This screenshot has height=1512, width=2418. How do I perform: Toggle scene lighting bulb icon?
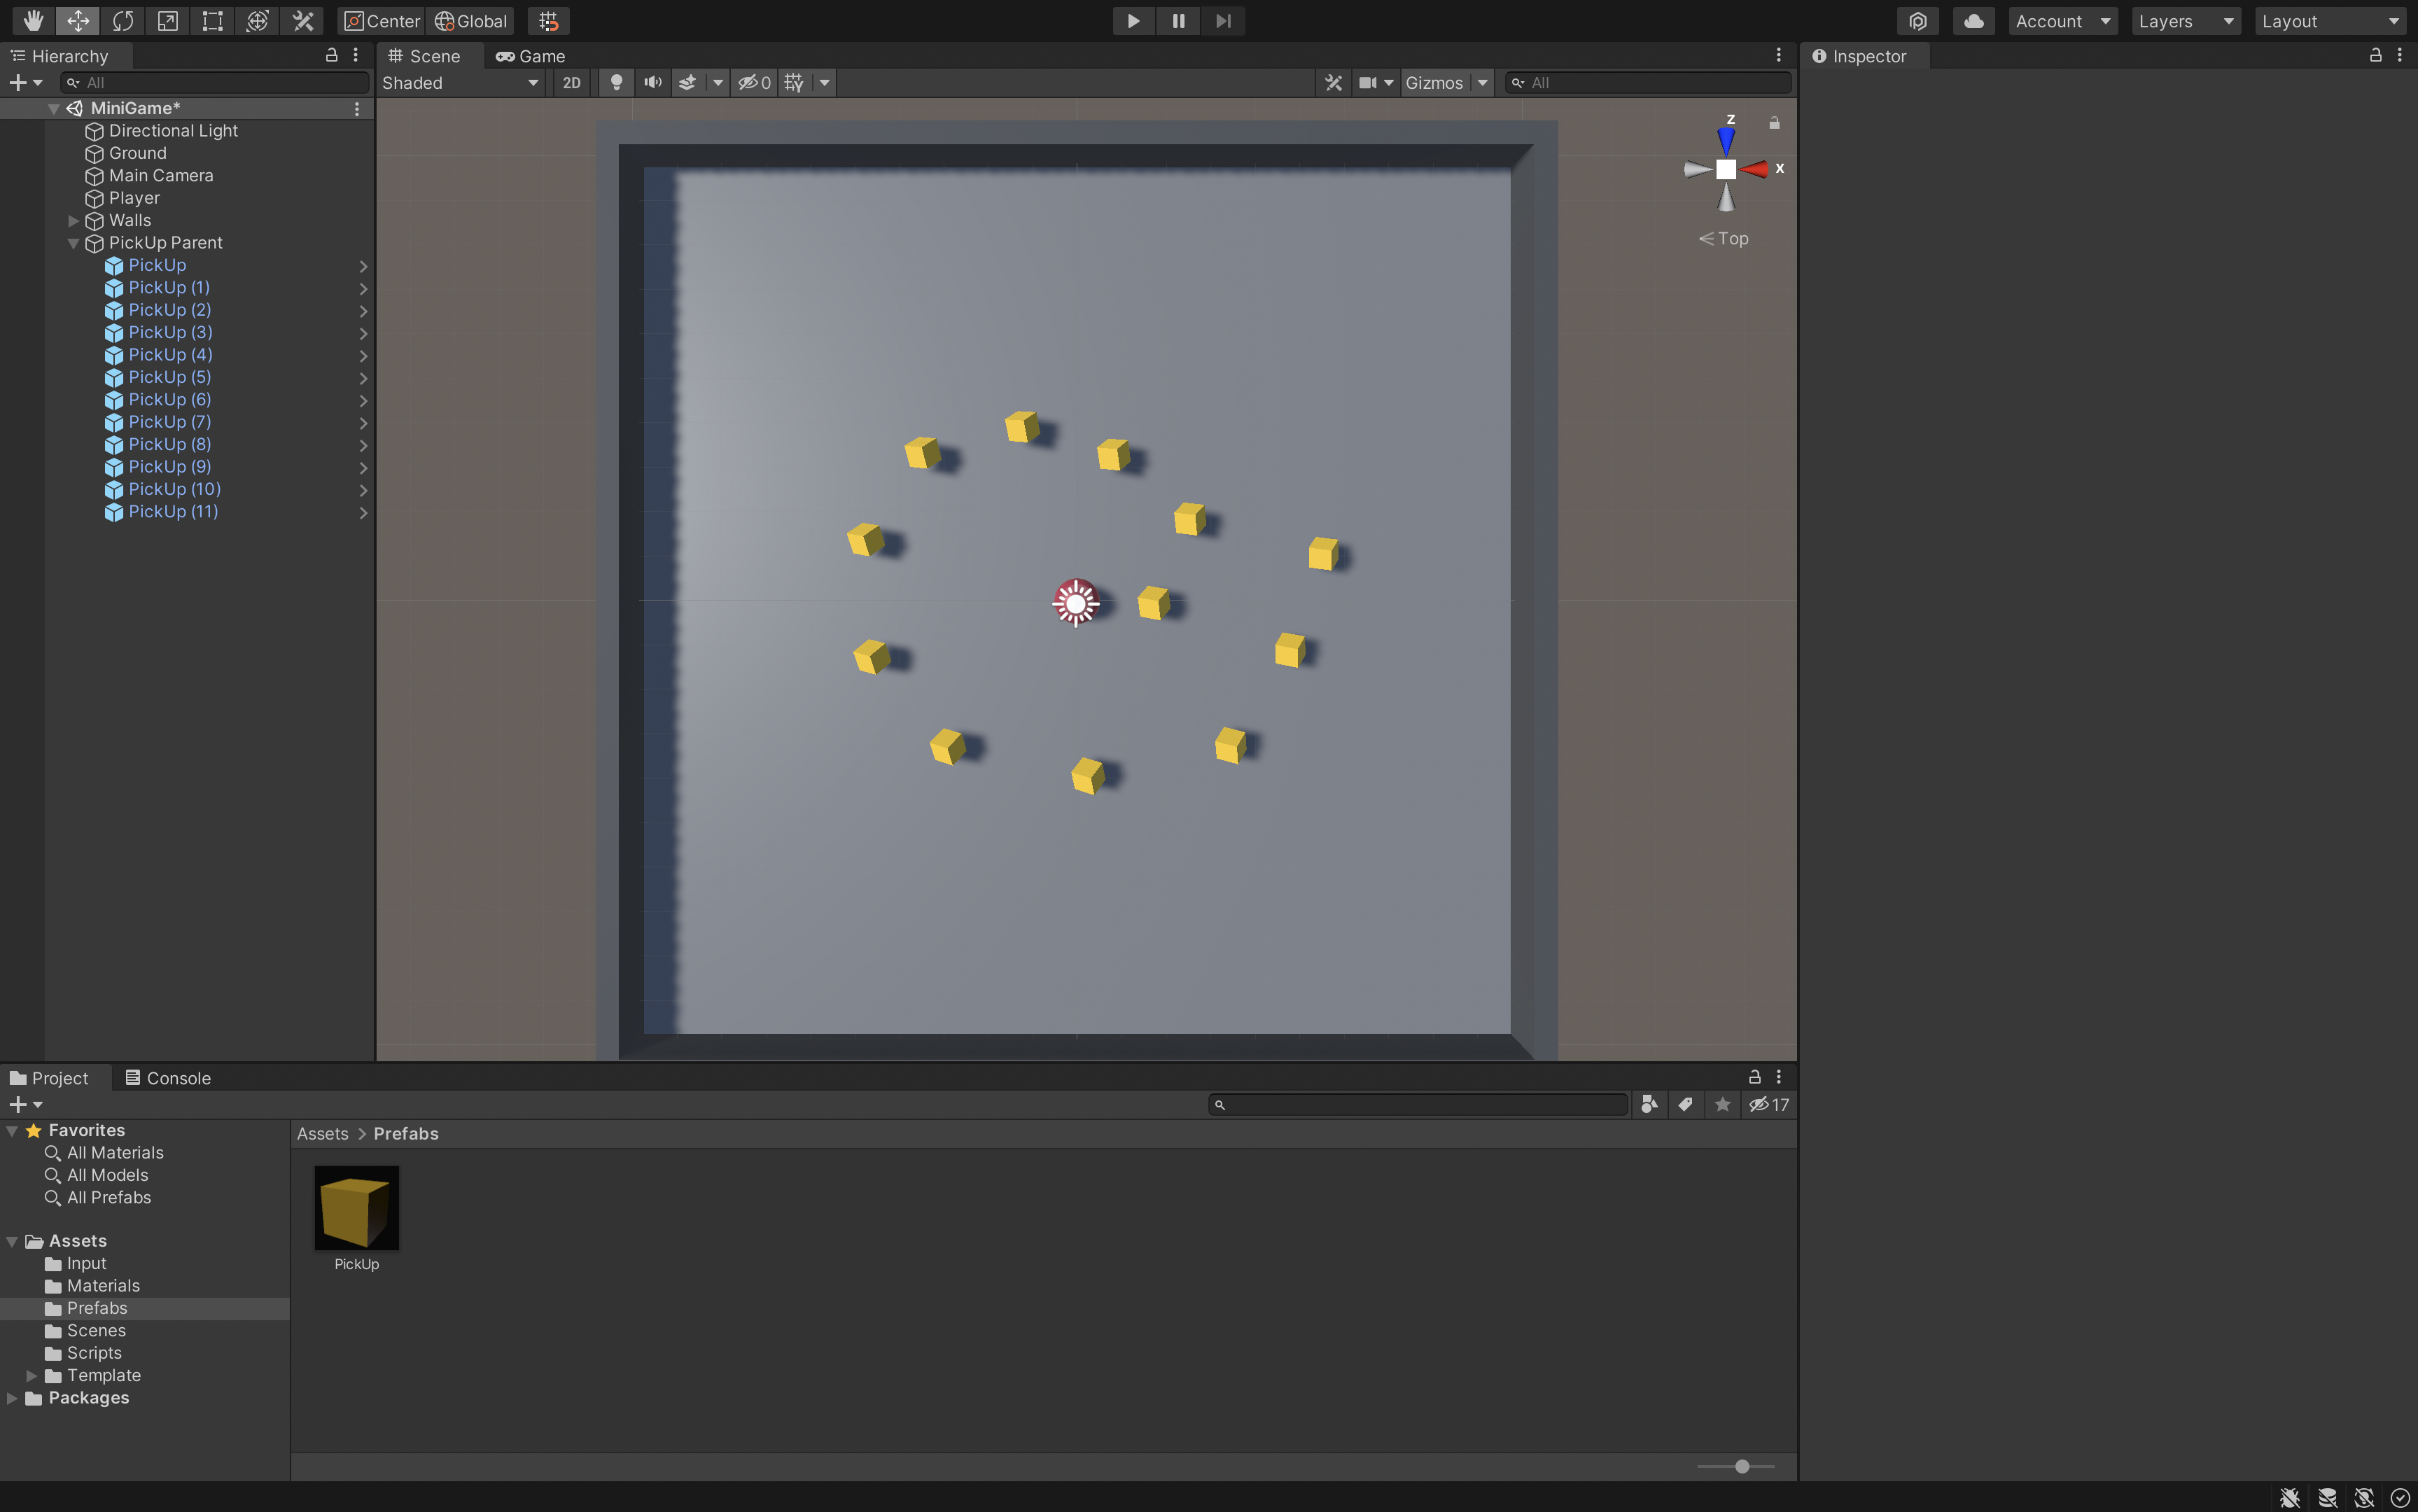pos(616,83)
